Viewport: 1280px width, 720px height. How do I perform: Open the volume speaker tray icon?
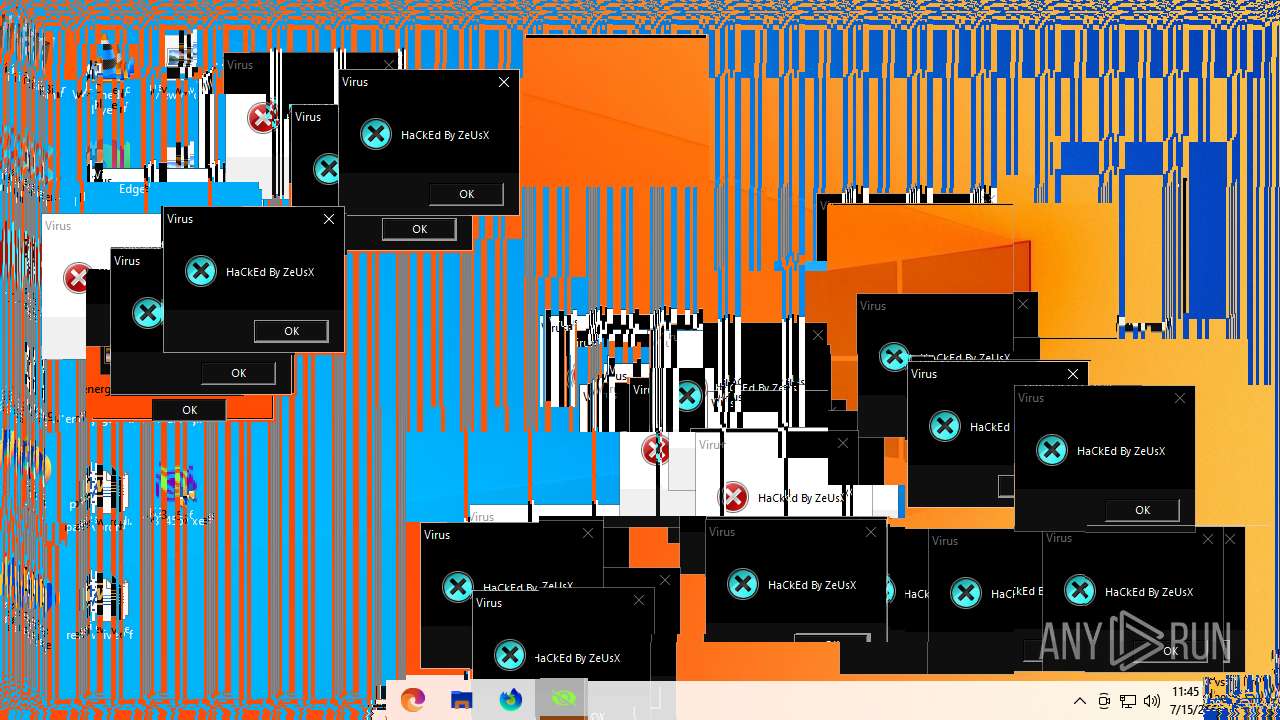pos(1152,701)
